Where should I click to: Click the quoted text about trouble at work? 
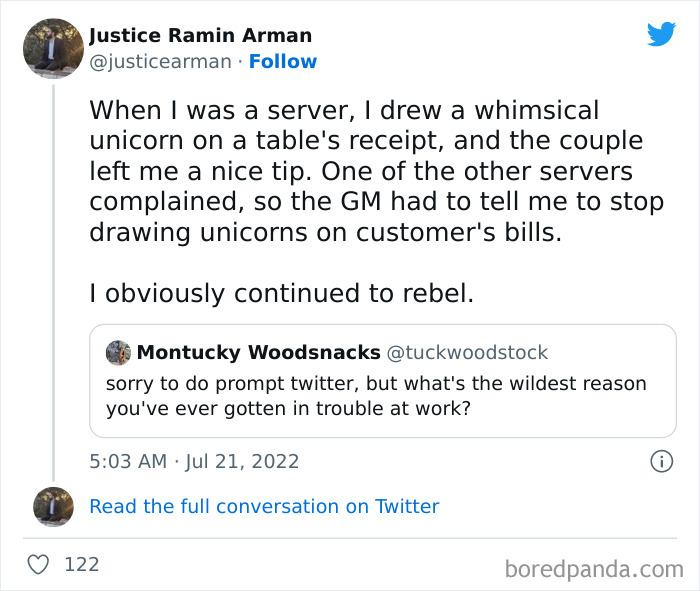376,396
